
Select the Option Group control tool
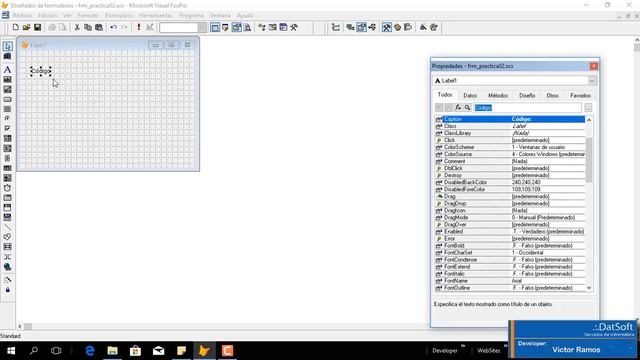tap(7, 119)
